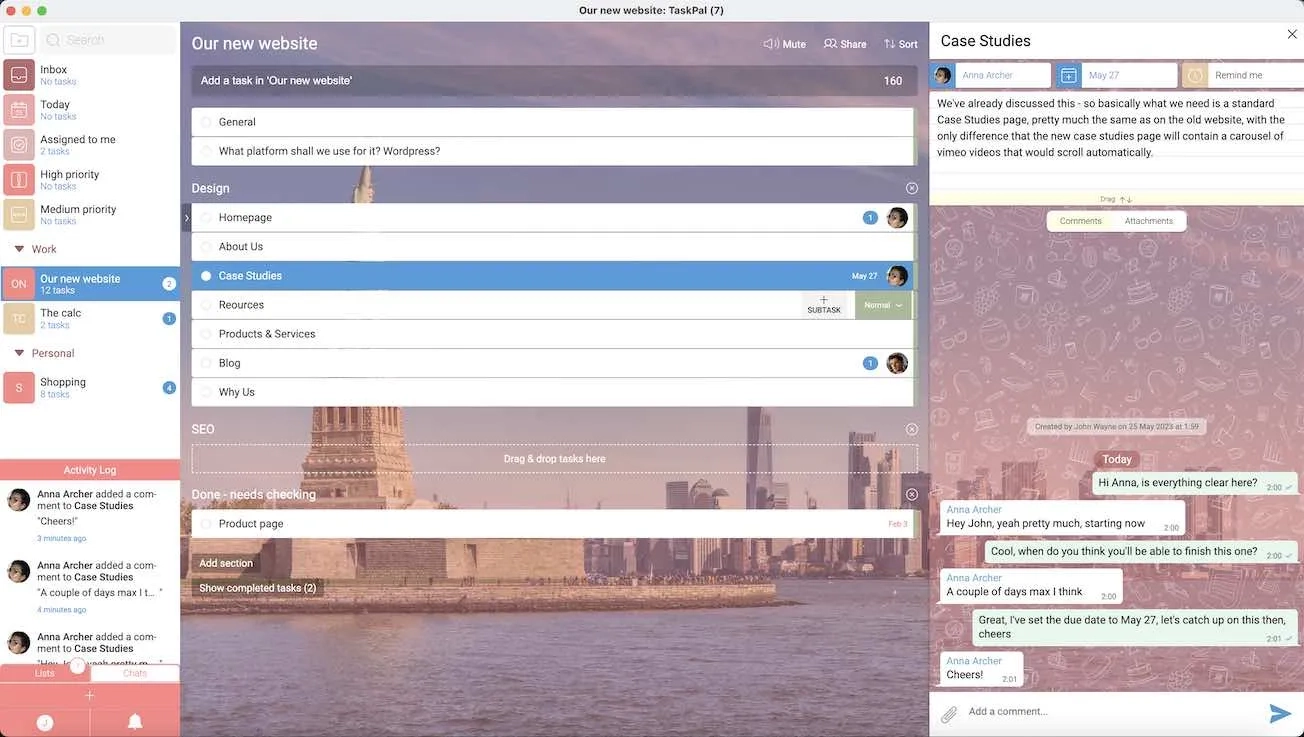Viewport: 1304px width, 737px height.
Task: Collapse the Personal folder triangle
Action: [x=19, y=353]
